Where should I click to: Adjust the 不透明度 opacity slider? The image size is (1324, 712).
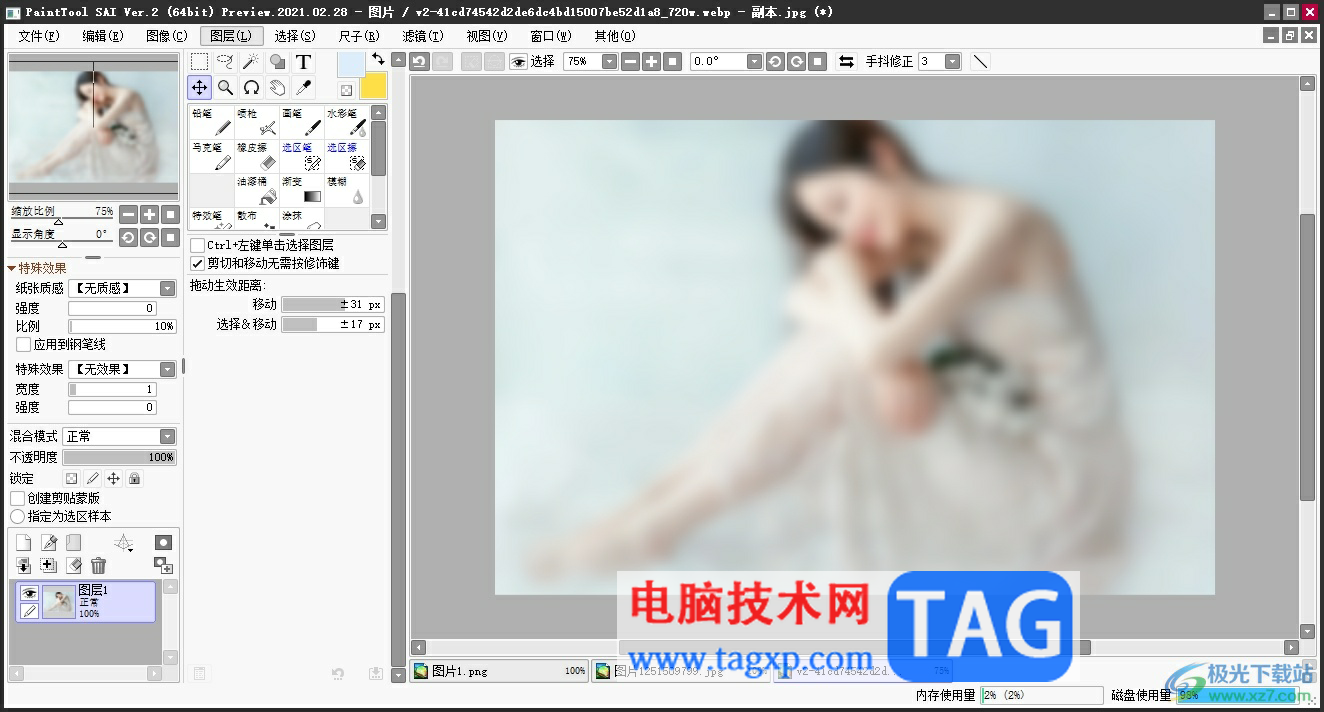pyautogui.click(x=120, y=457)
